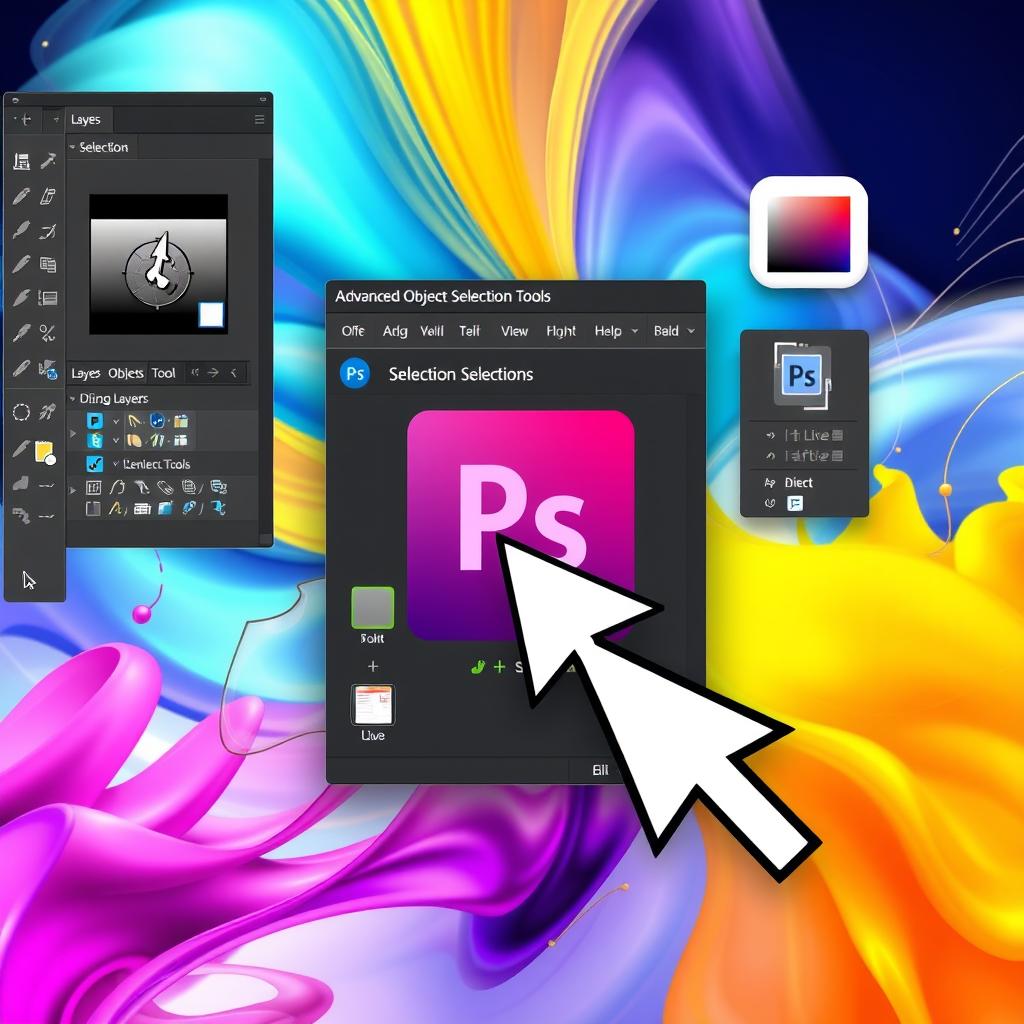Toggle the icon at end of Live row

point(837,435)
